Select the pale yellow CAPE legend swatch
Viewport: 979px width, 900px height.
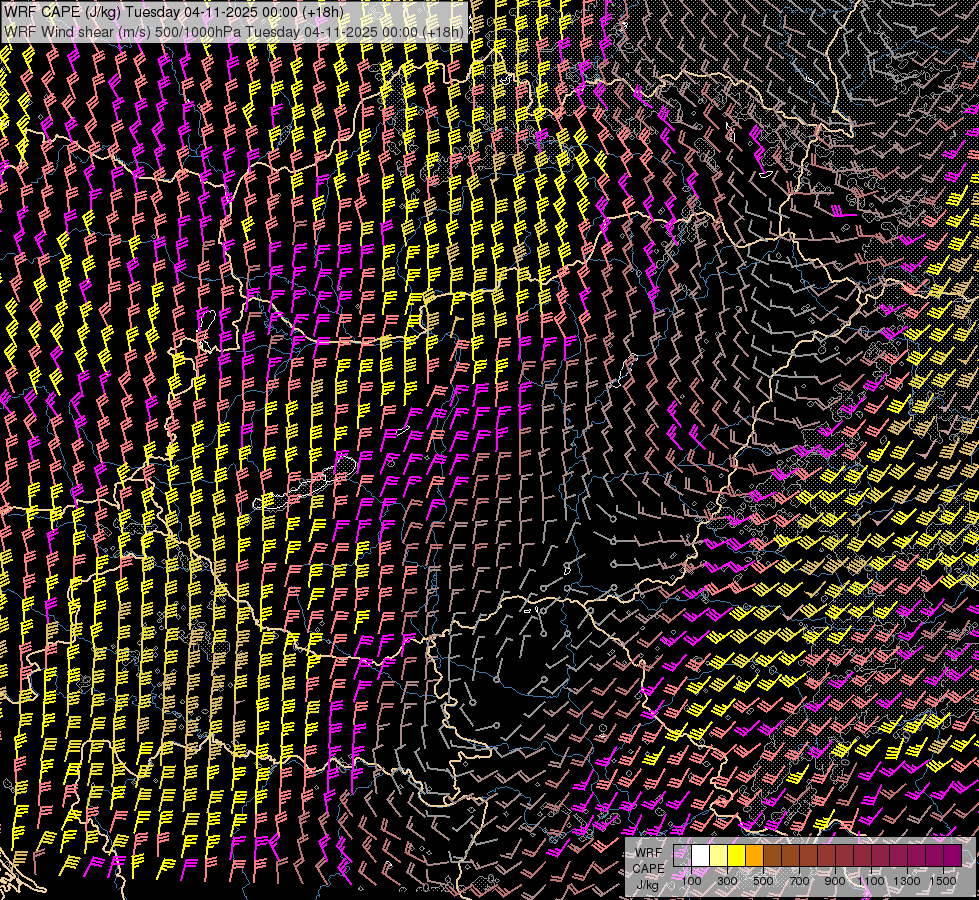[718, 856]
